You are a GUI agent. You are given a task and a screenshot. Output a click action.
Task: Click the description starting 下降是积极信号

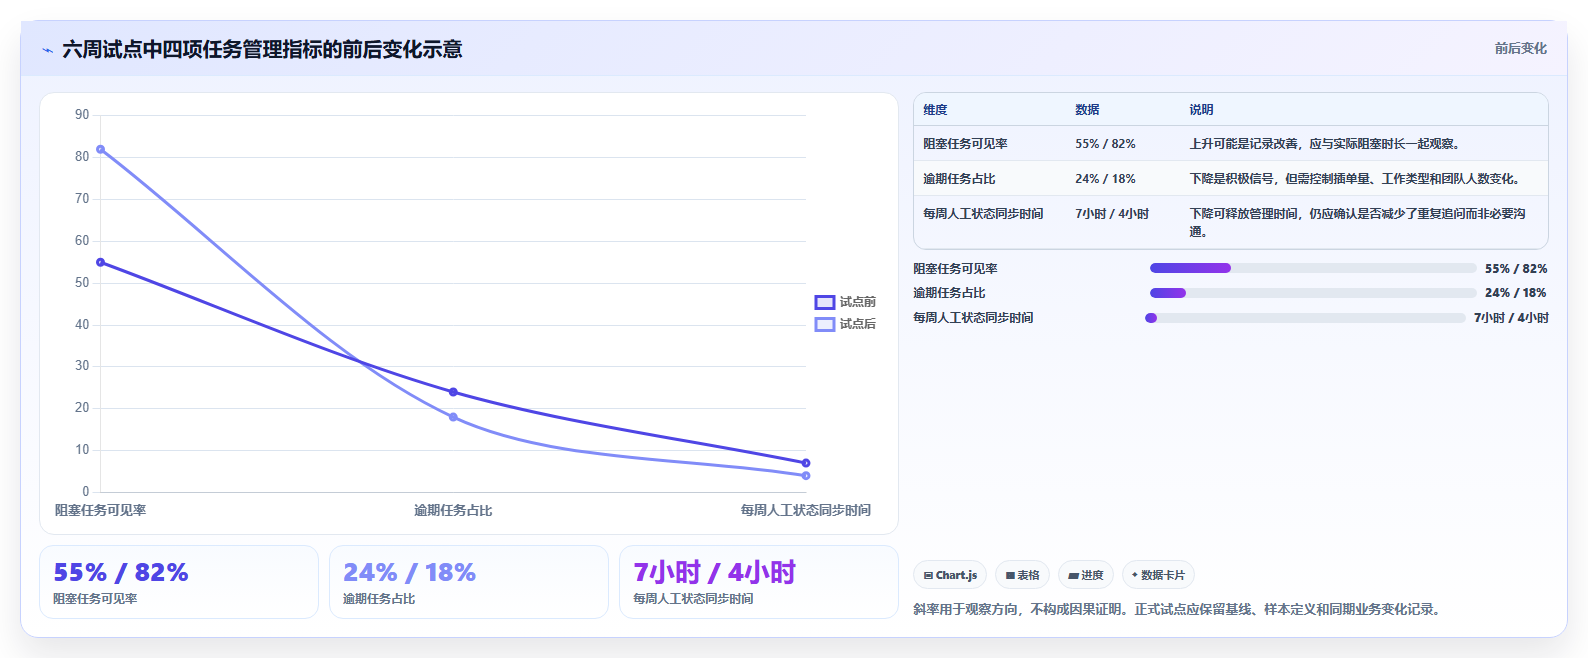(1357, 179)
